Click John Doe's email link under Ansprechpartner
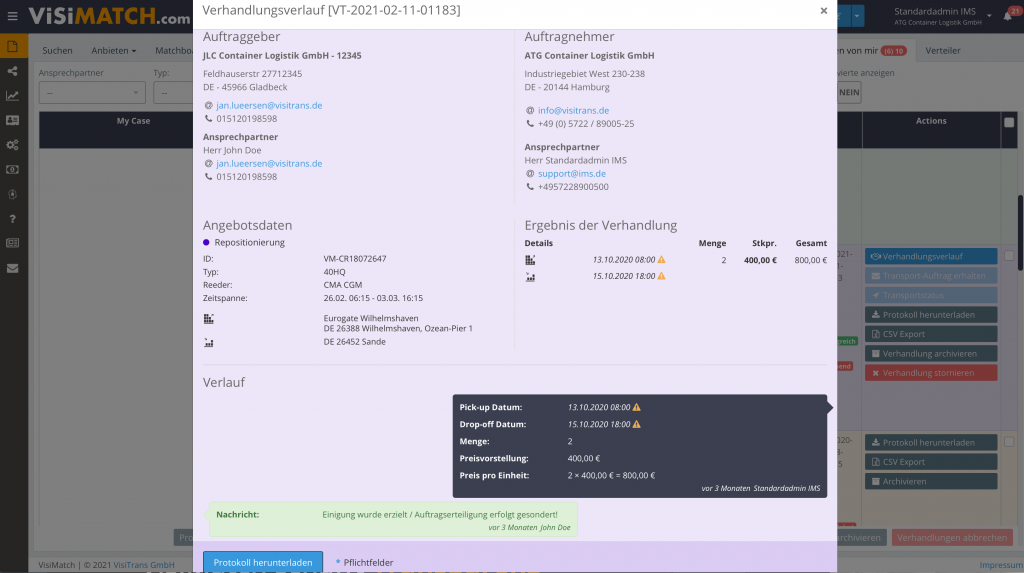This screenshot has width=1024, height=573. pyautogui.click(x=269, y=163)
